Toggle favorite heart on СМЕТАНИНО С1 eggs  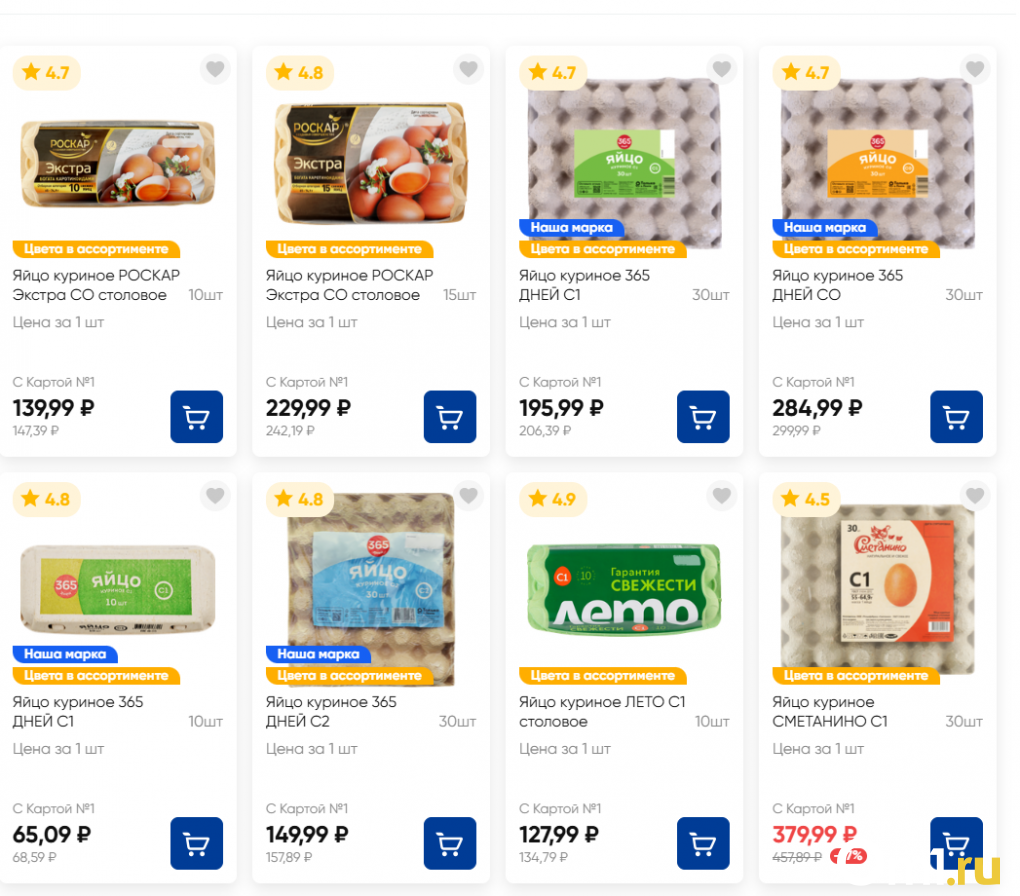[975, 495]
